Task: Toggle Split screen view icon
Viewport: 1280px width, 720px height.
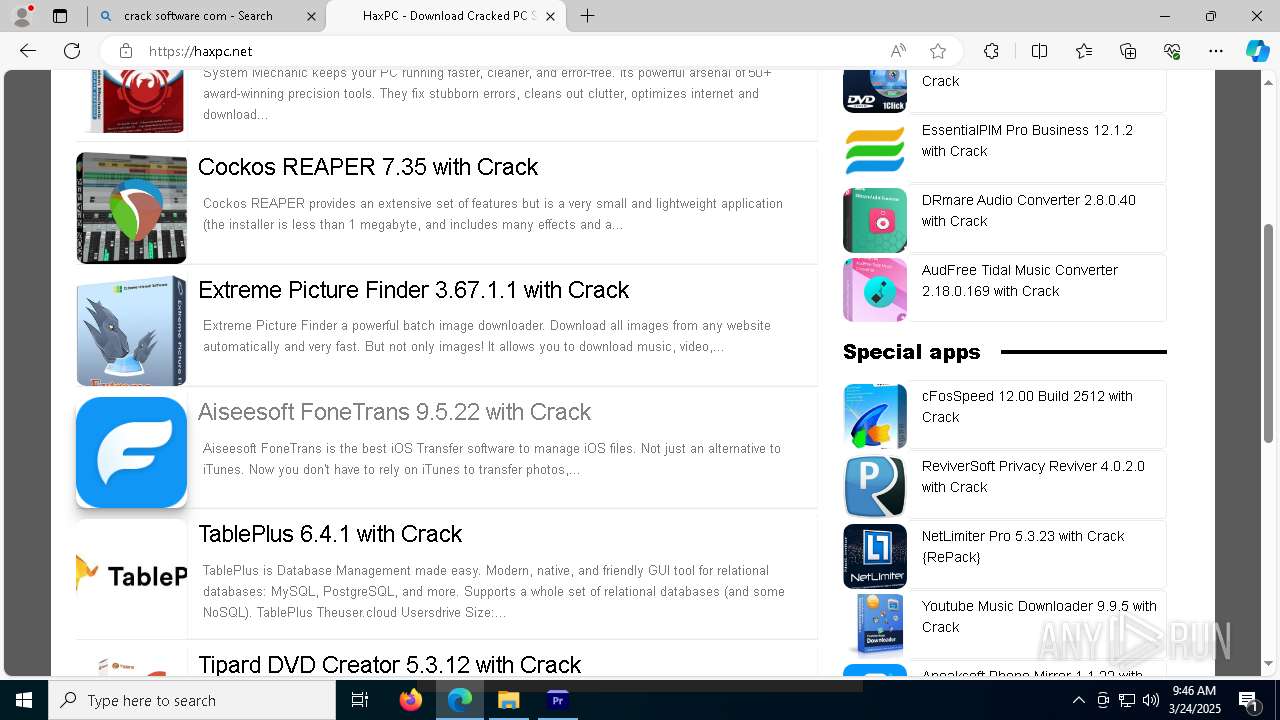Action: pyautogui.click(x=1039, y=51)
